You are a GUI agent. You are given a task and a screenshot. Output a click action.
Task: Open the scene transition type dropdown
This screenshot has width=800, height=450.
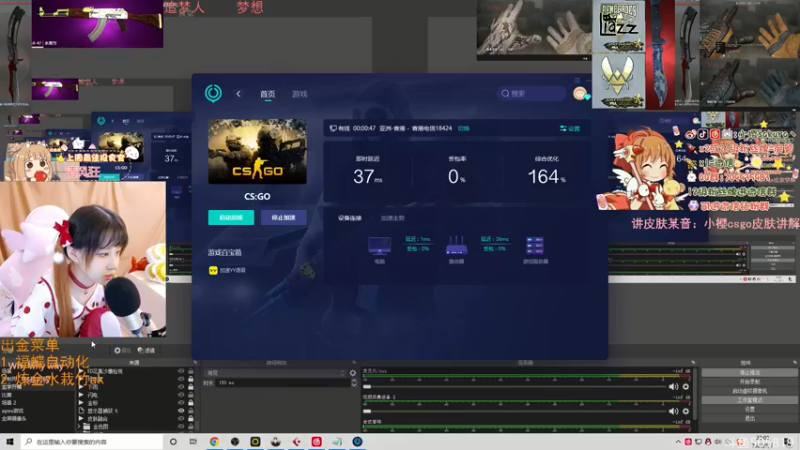(274, 373)
